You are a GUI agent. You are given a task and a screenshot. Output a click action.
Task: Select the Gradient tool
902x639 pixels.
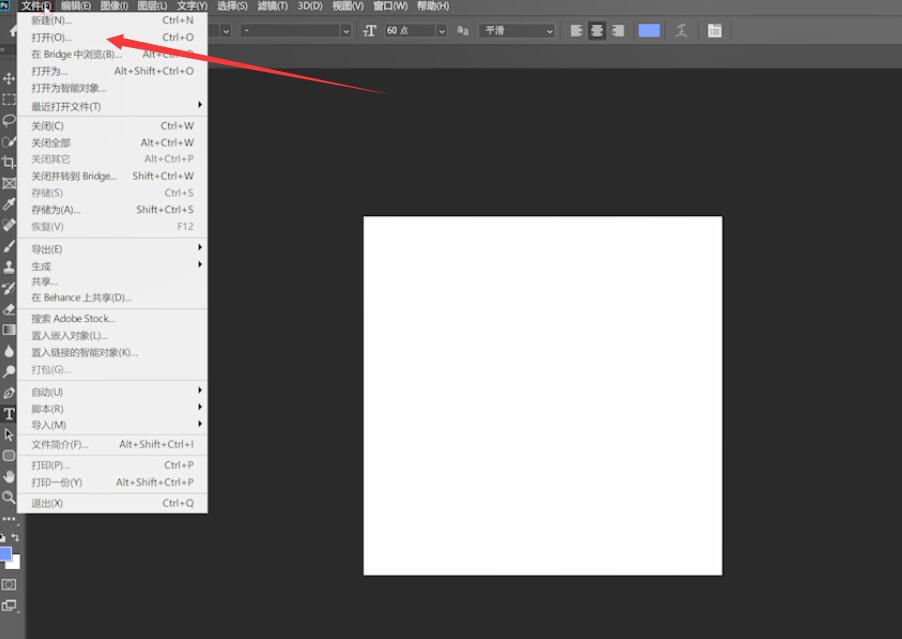(x=9, y=330)
